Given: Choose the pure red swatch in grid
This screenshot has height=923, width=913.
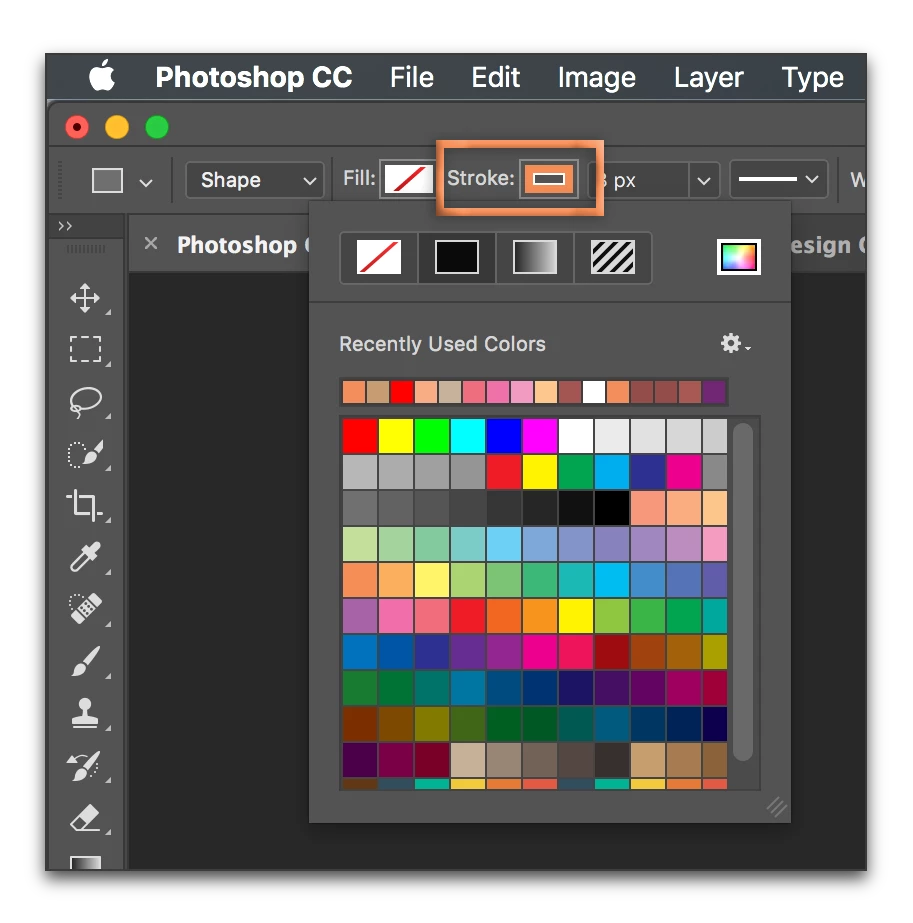Looking at the screenshot, I should [x=360, y=436].
